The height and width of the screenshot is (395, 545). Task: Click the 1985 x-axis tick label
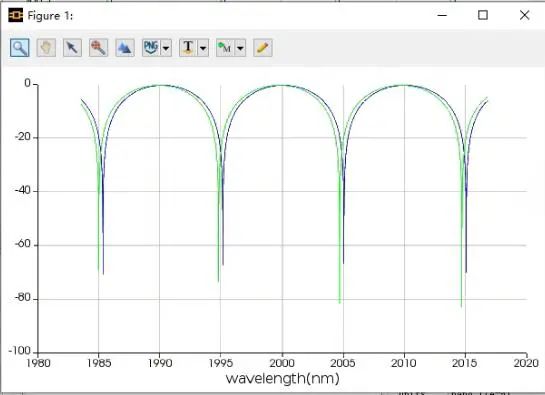99,363
